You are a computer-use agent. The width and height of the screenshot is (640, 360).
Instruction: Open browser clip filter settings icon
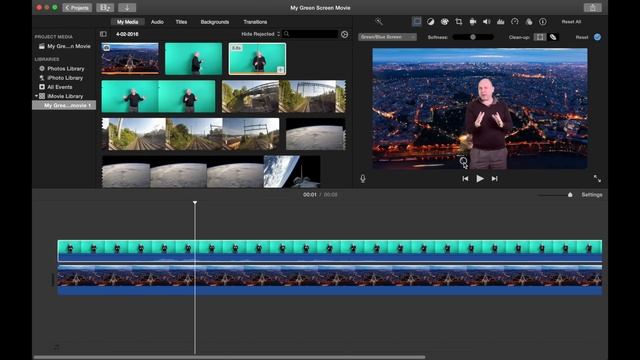(x=344, y=34)
